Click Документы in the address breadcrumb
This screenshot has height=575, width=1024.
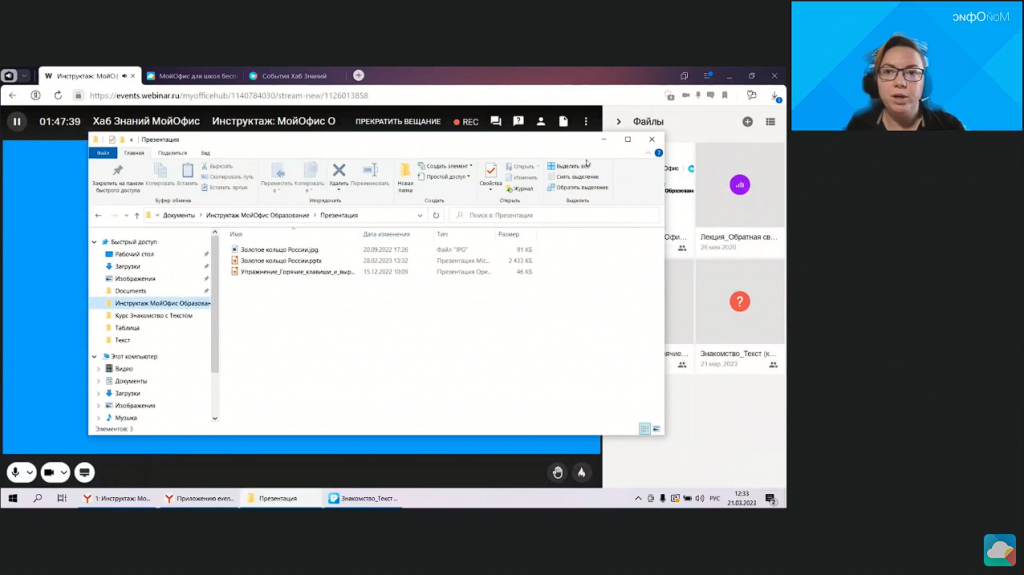click(x=179, y=216)
